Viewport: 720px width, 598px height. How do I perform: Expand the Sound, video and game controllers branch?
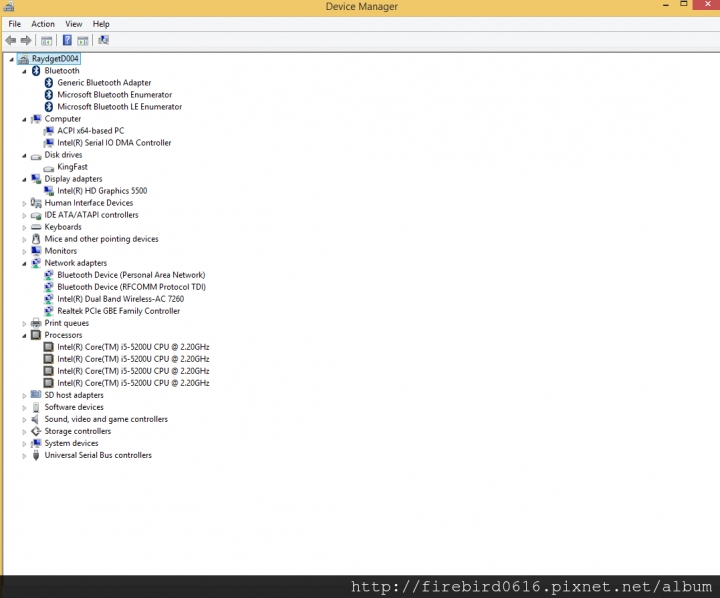(24, 420)
